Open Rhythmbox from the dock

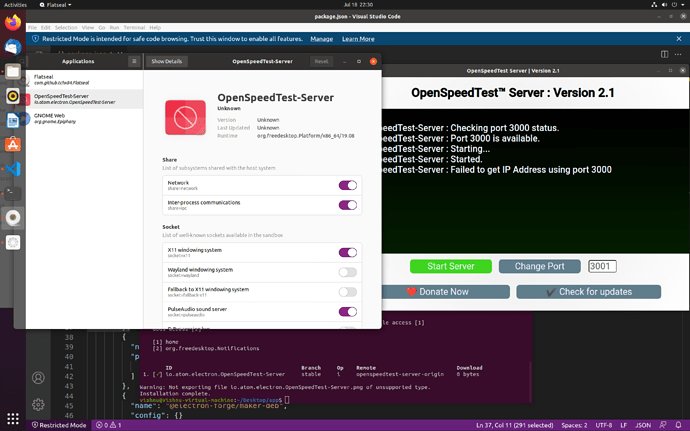tap(13, 96)
